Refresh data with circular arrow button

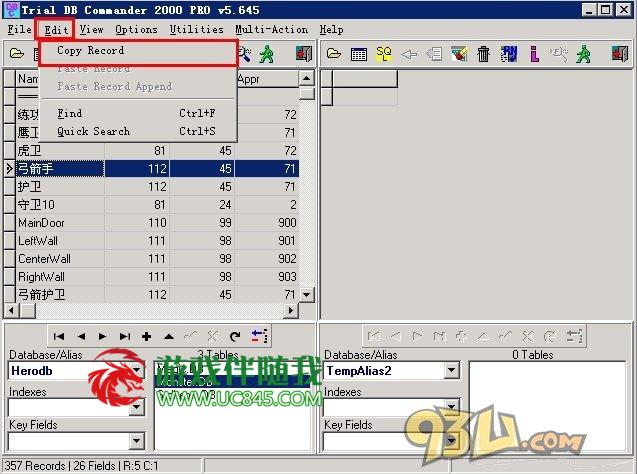(235, 336)
